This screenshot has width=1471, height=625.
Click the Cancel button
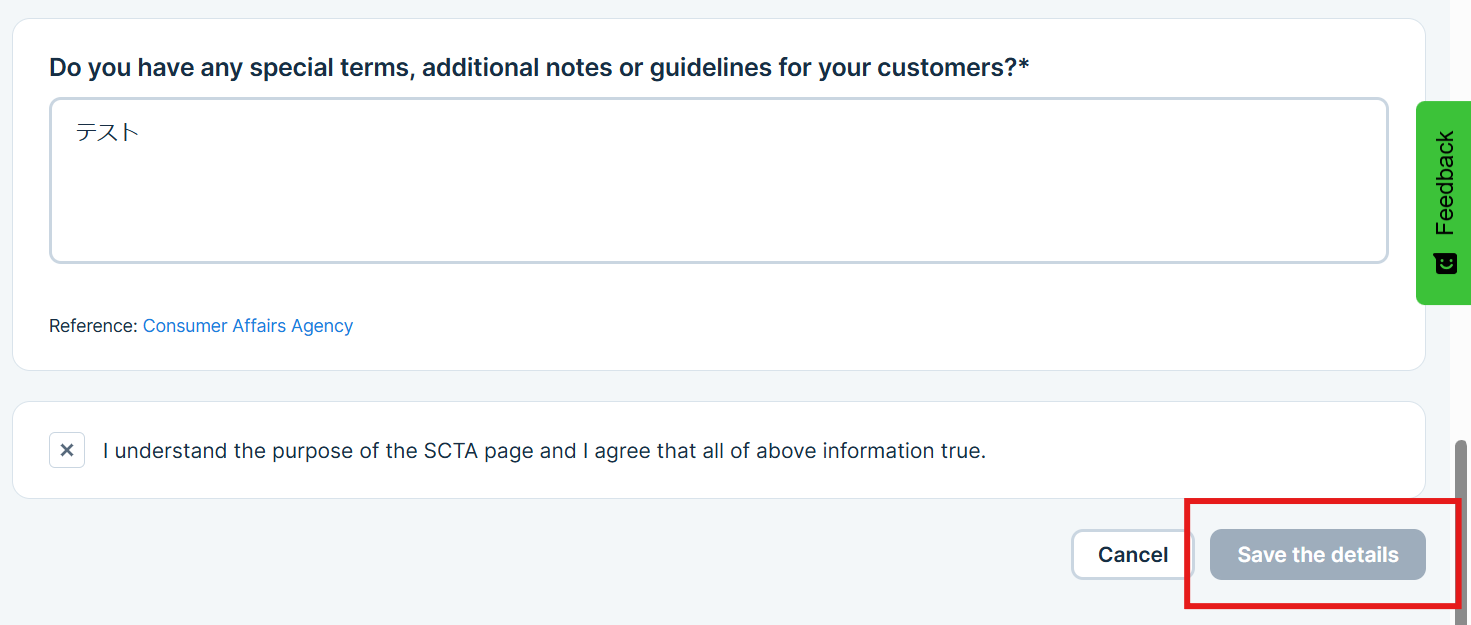pos(1132,554)
